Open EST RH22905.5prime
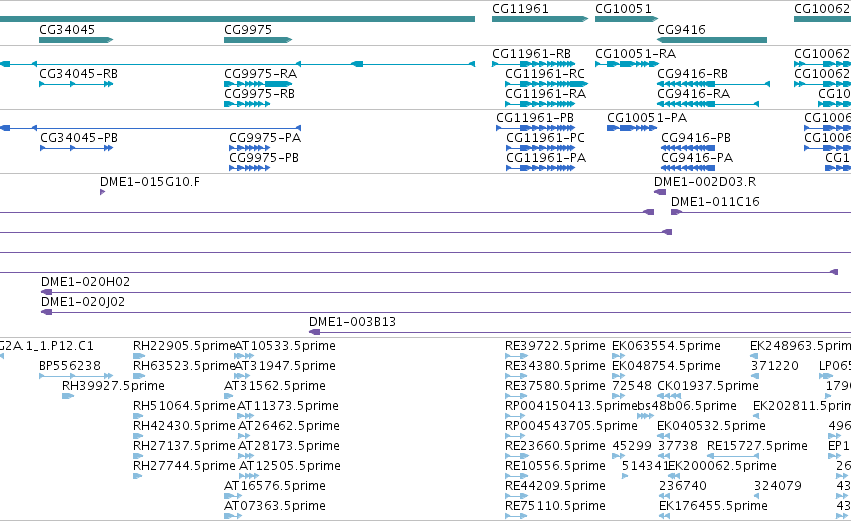Screen dimensions: 851x521 184,346
